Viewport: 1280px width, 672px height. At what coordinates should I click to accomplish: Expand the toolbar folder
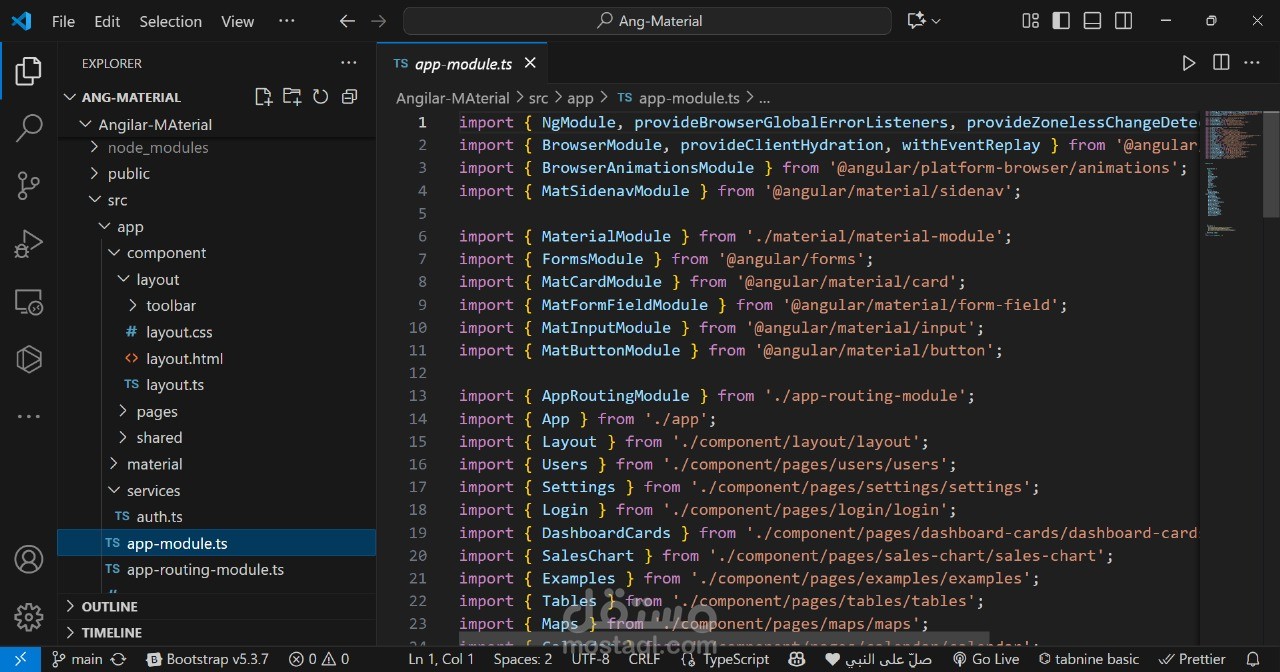(x=170, y=305)
